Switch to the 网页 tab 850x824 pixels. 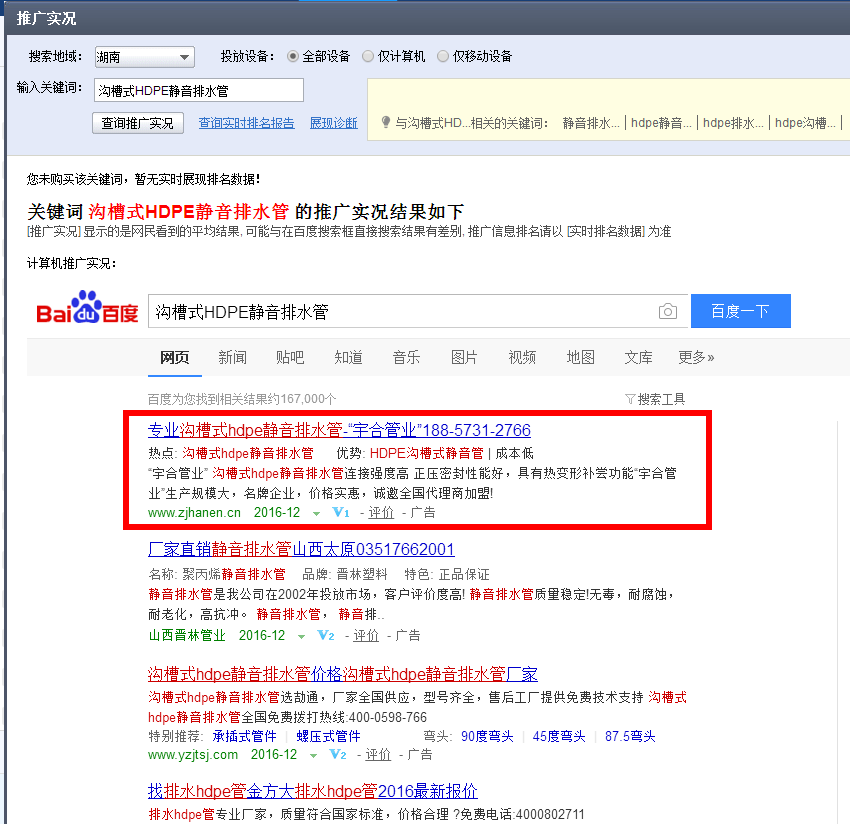pos(175,357)
